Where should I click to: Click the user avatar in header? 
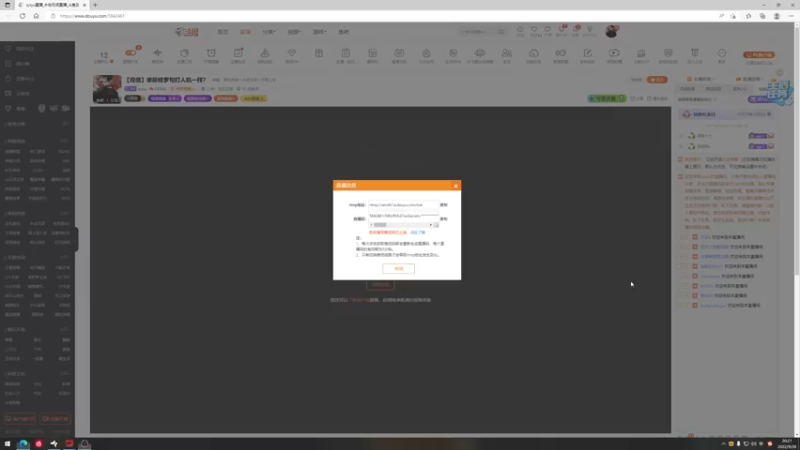coord(611,32)
